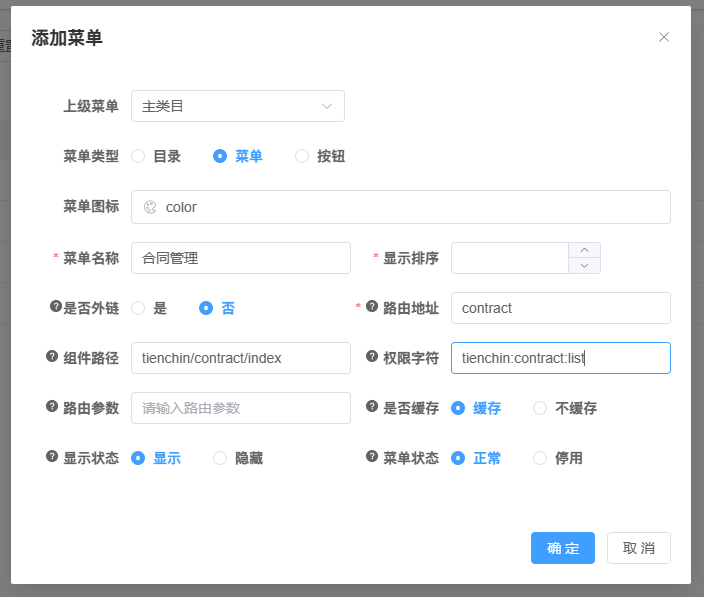Image resolution: width=704 pixels, height=597 pixels.
Task: Click help icon next to 是否外链
Action: point(56,307)
